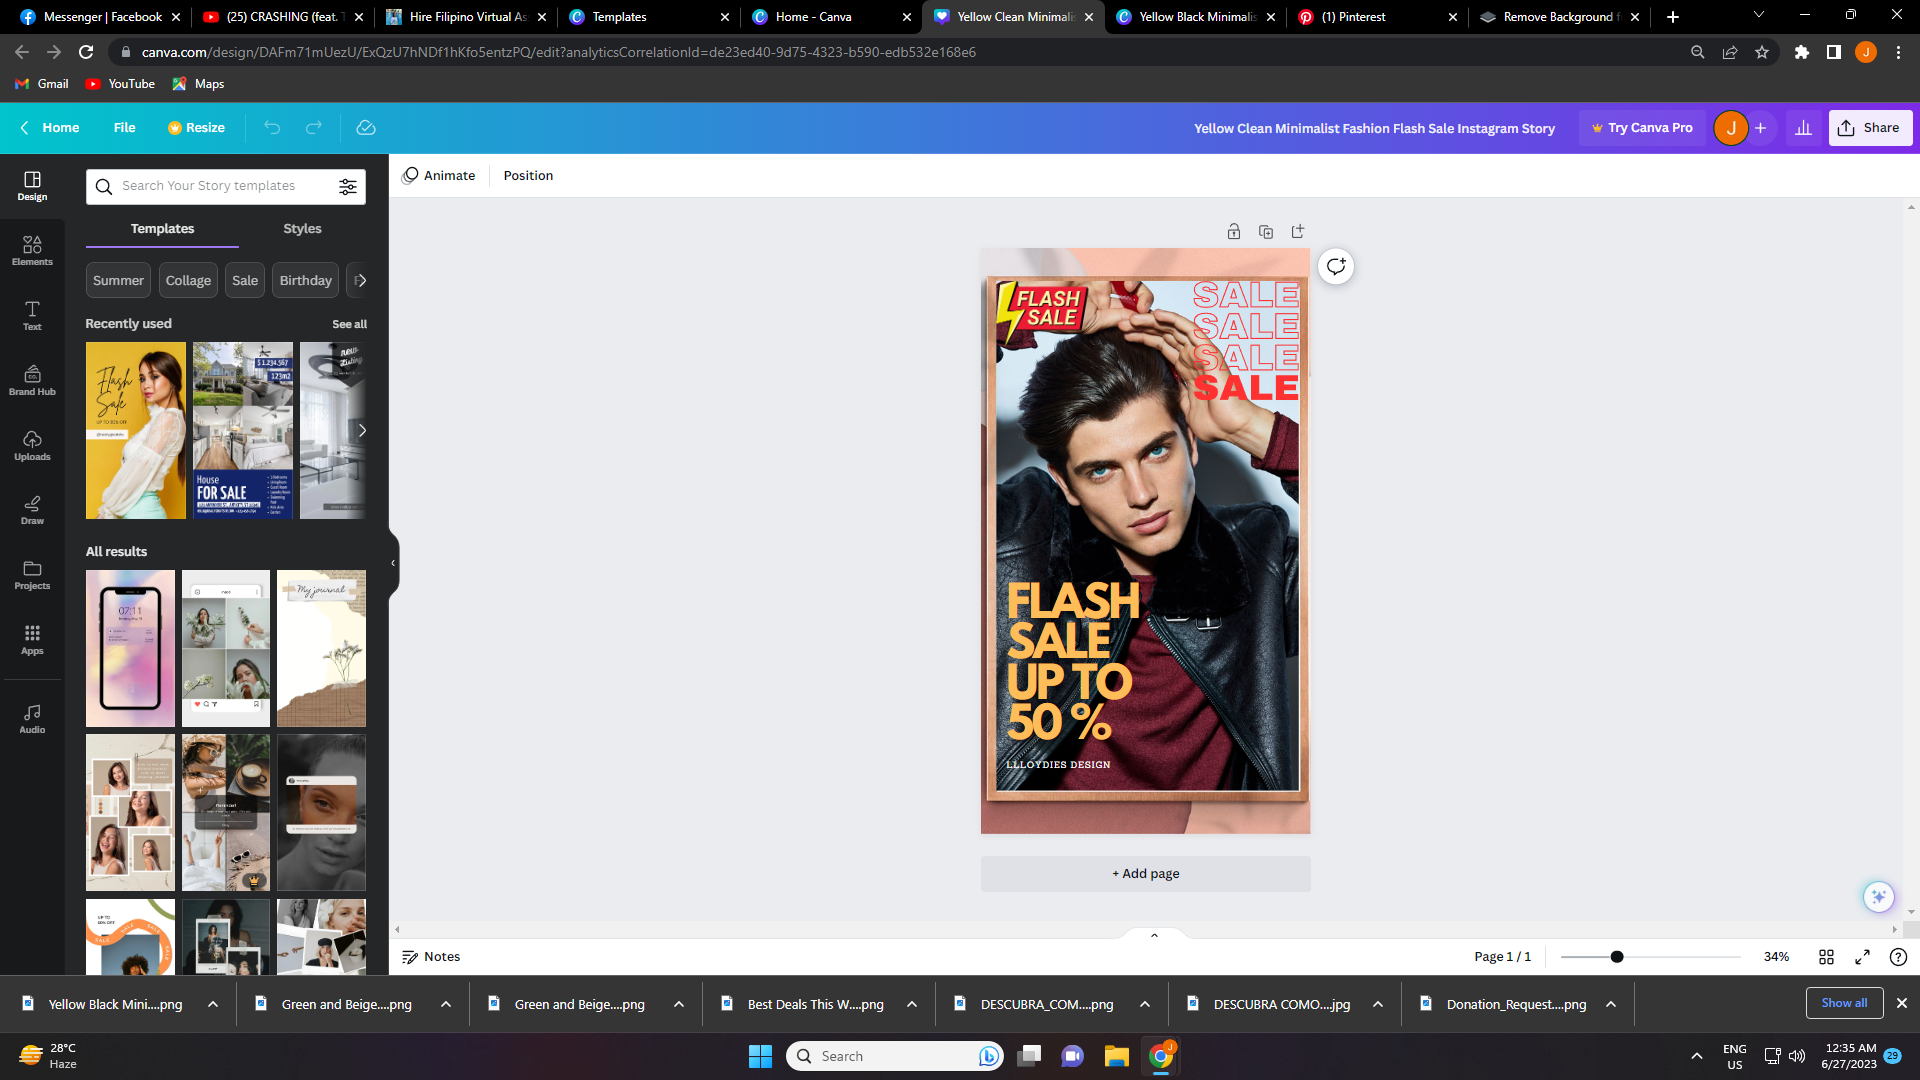Click the plus icon to add collaborators
The width and height of the screenshot is (1920, 1080).
click(x=1761, y=128)
